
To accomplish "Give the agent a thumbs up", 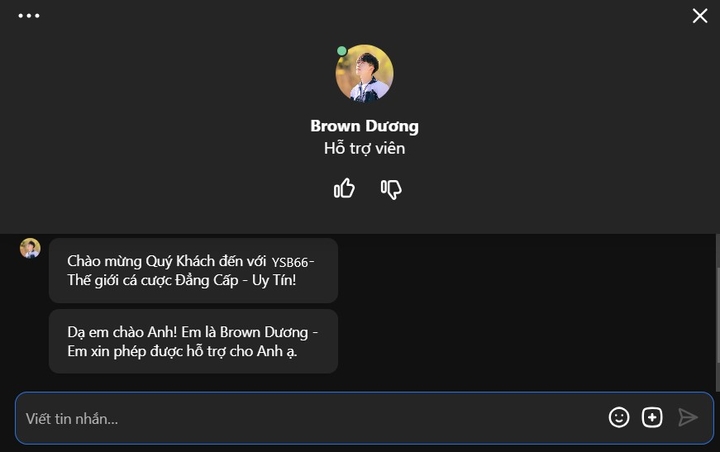I will (x=344, y=188).
